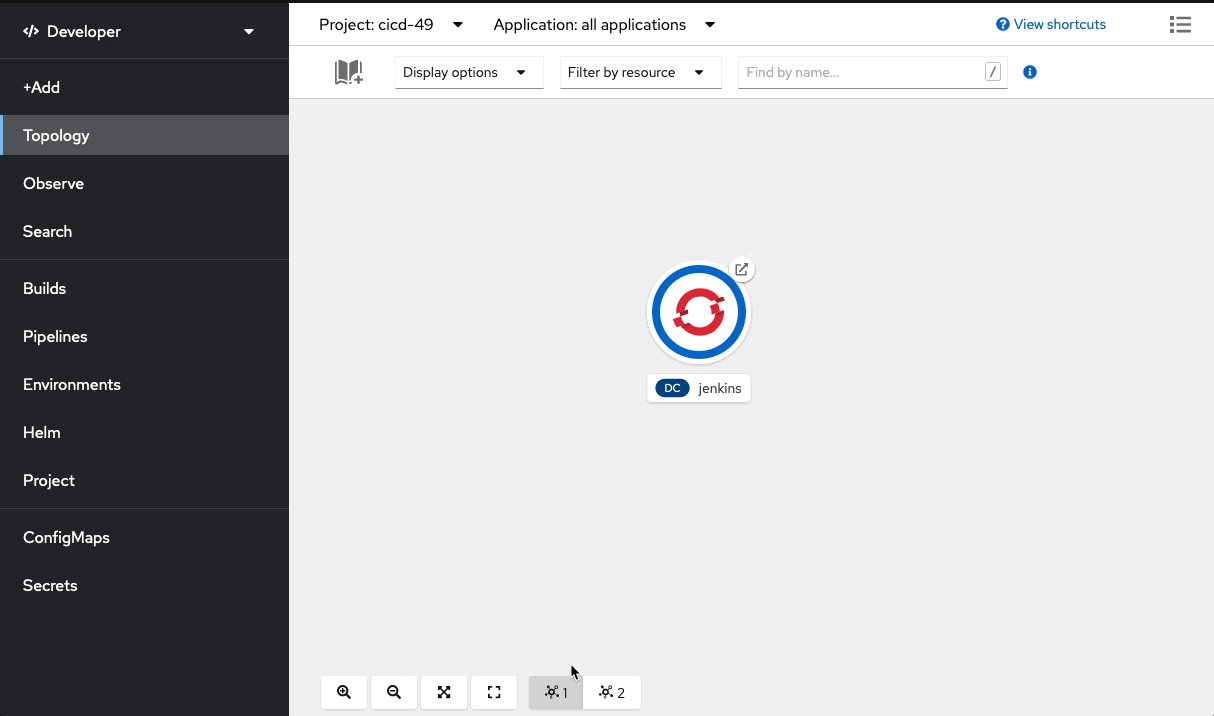The height and width of the screenshot is (716, 1214).
Task: Open the Project page
Action: pyautogui.click(x=144, y=480)
